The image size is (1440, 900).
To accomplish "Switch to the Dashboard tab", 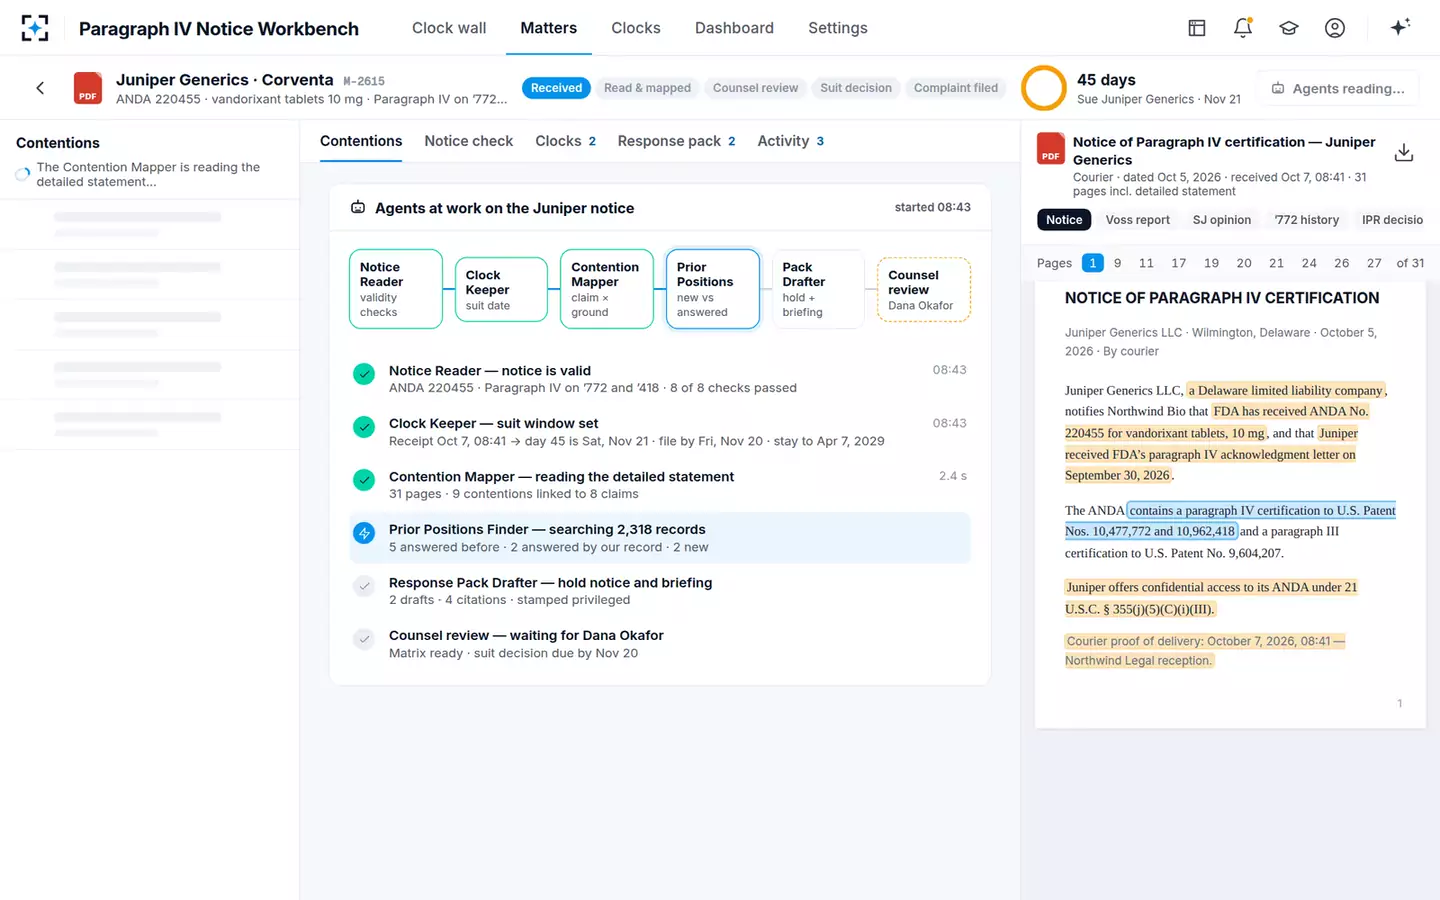I will [734, 28].
